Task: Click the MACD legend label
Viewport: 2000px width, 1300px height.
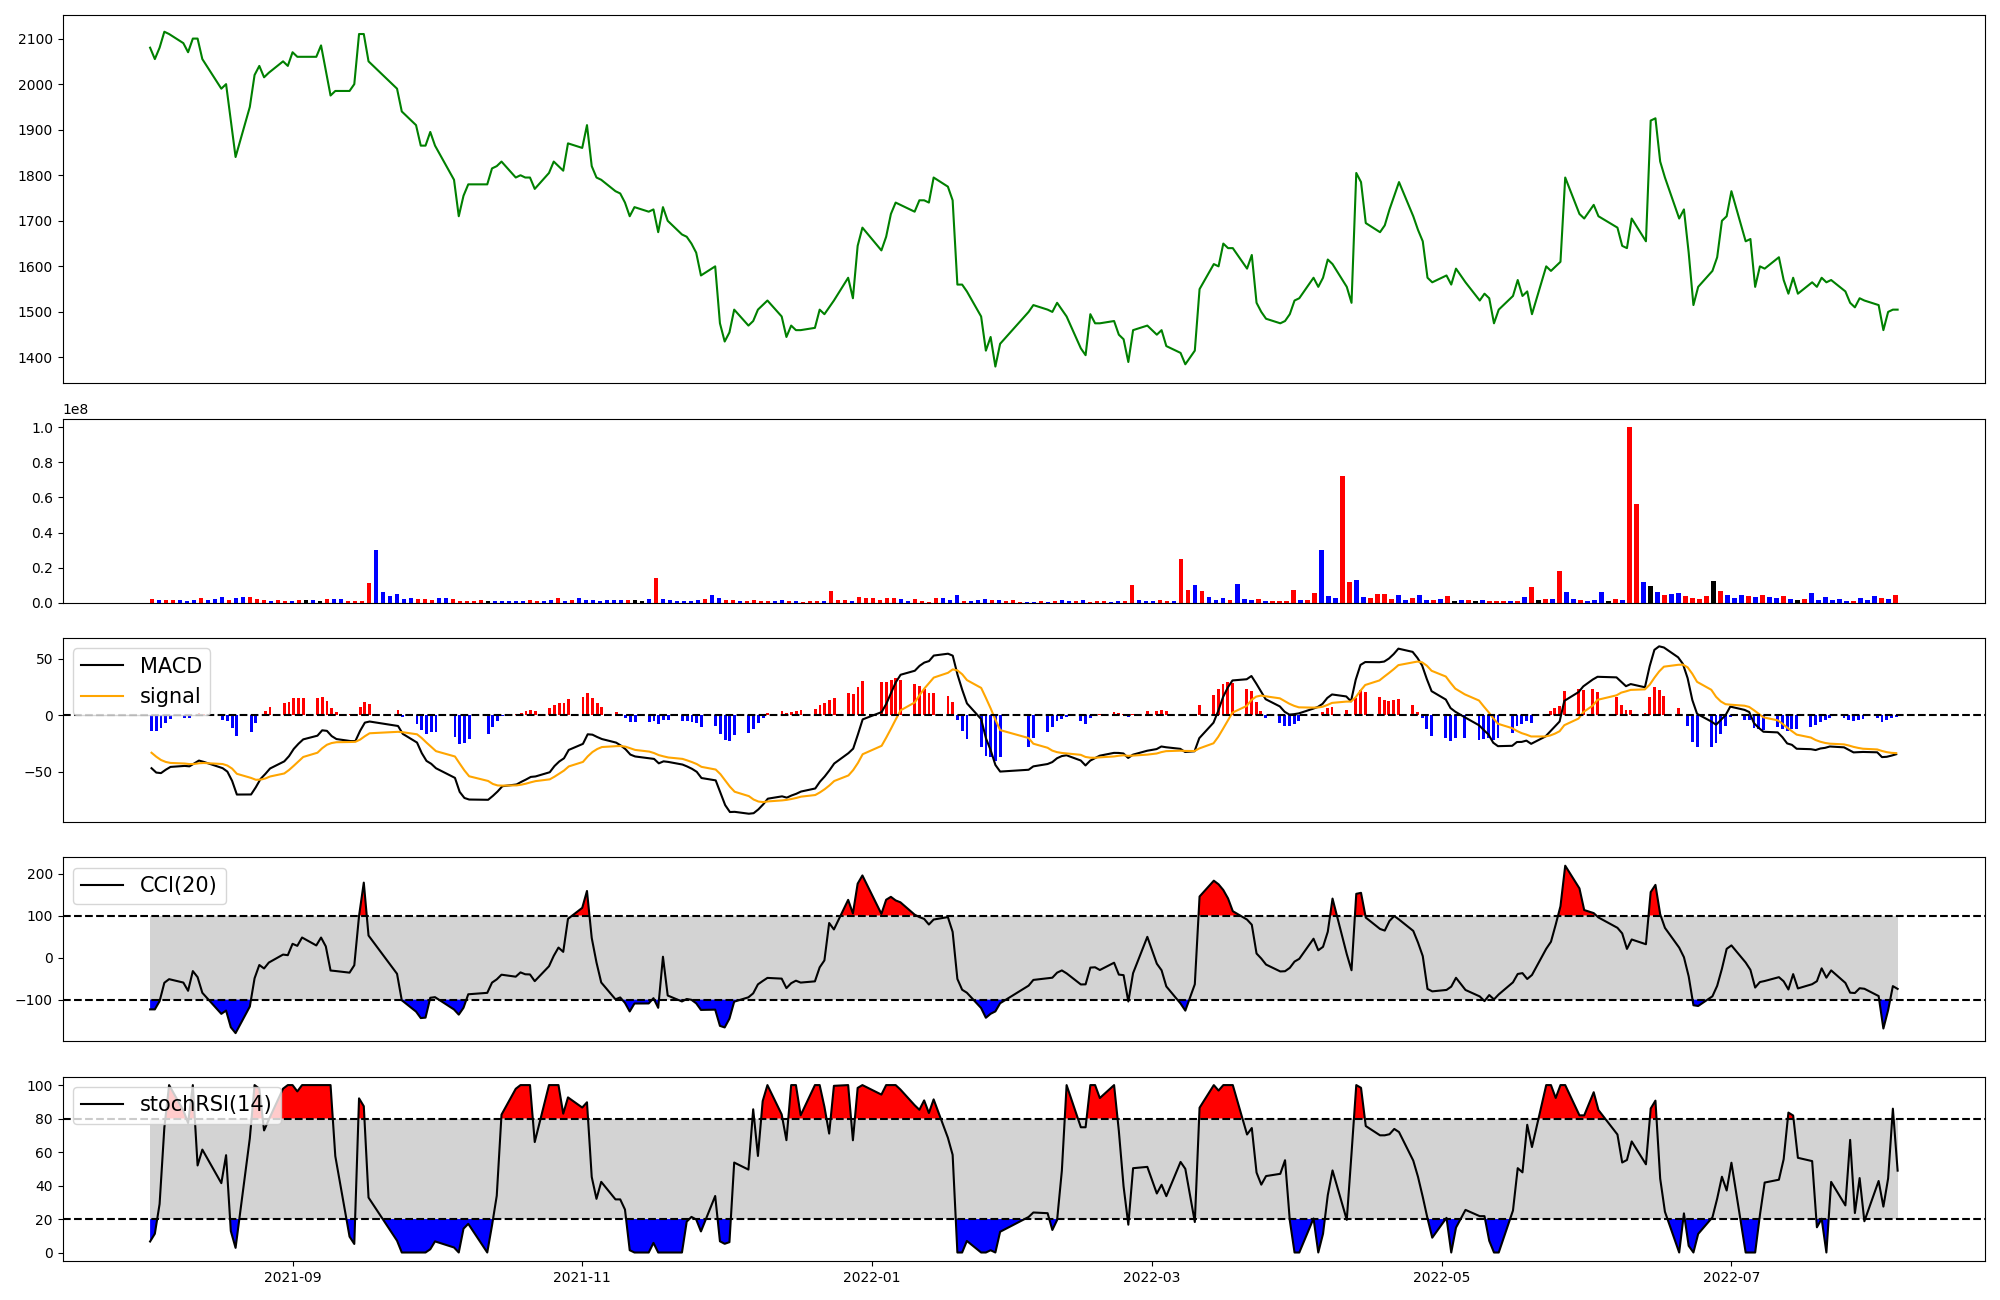Action: click(x=170, y=666)
